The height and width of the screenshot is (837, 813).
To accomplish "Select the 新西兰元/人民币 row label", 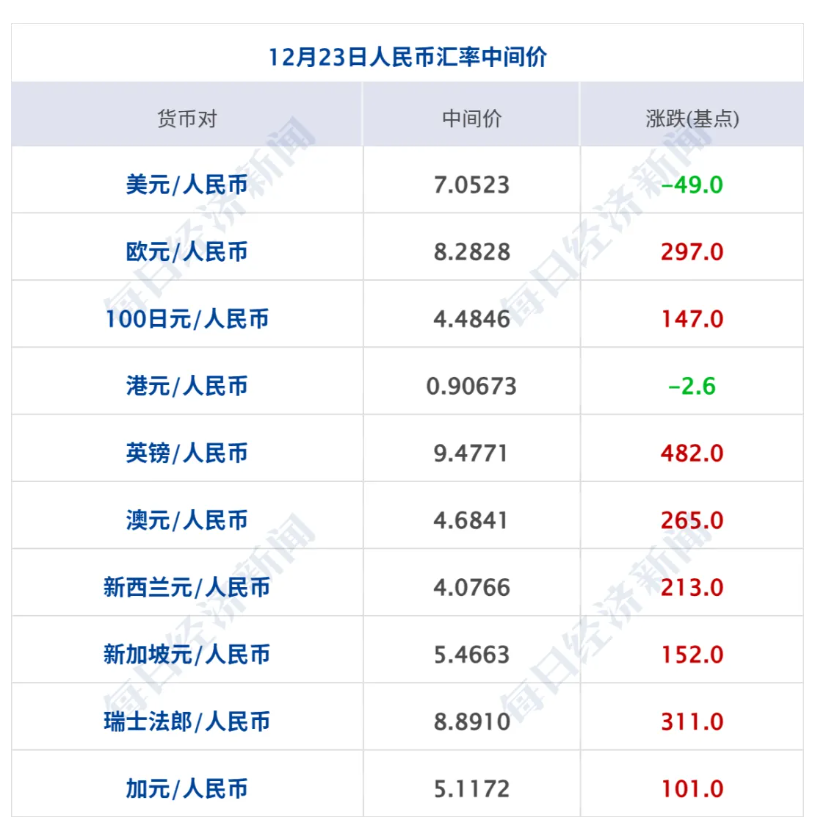I will (186, 587).
